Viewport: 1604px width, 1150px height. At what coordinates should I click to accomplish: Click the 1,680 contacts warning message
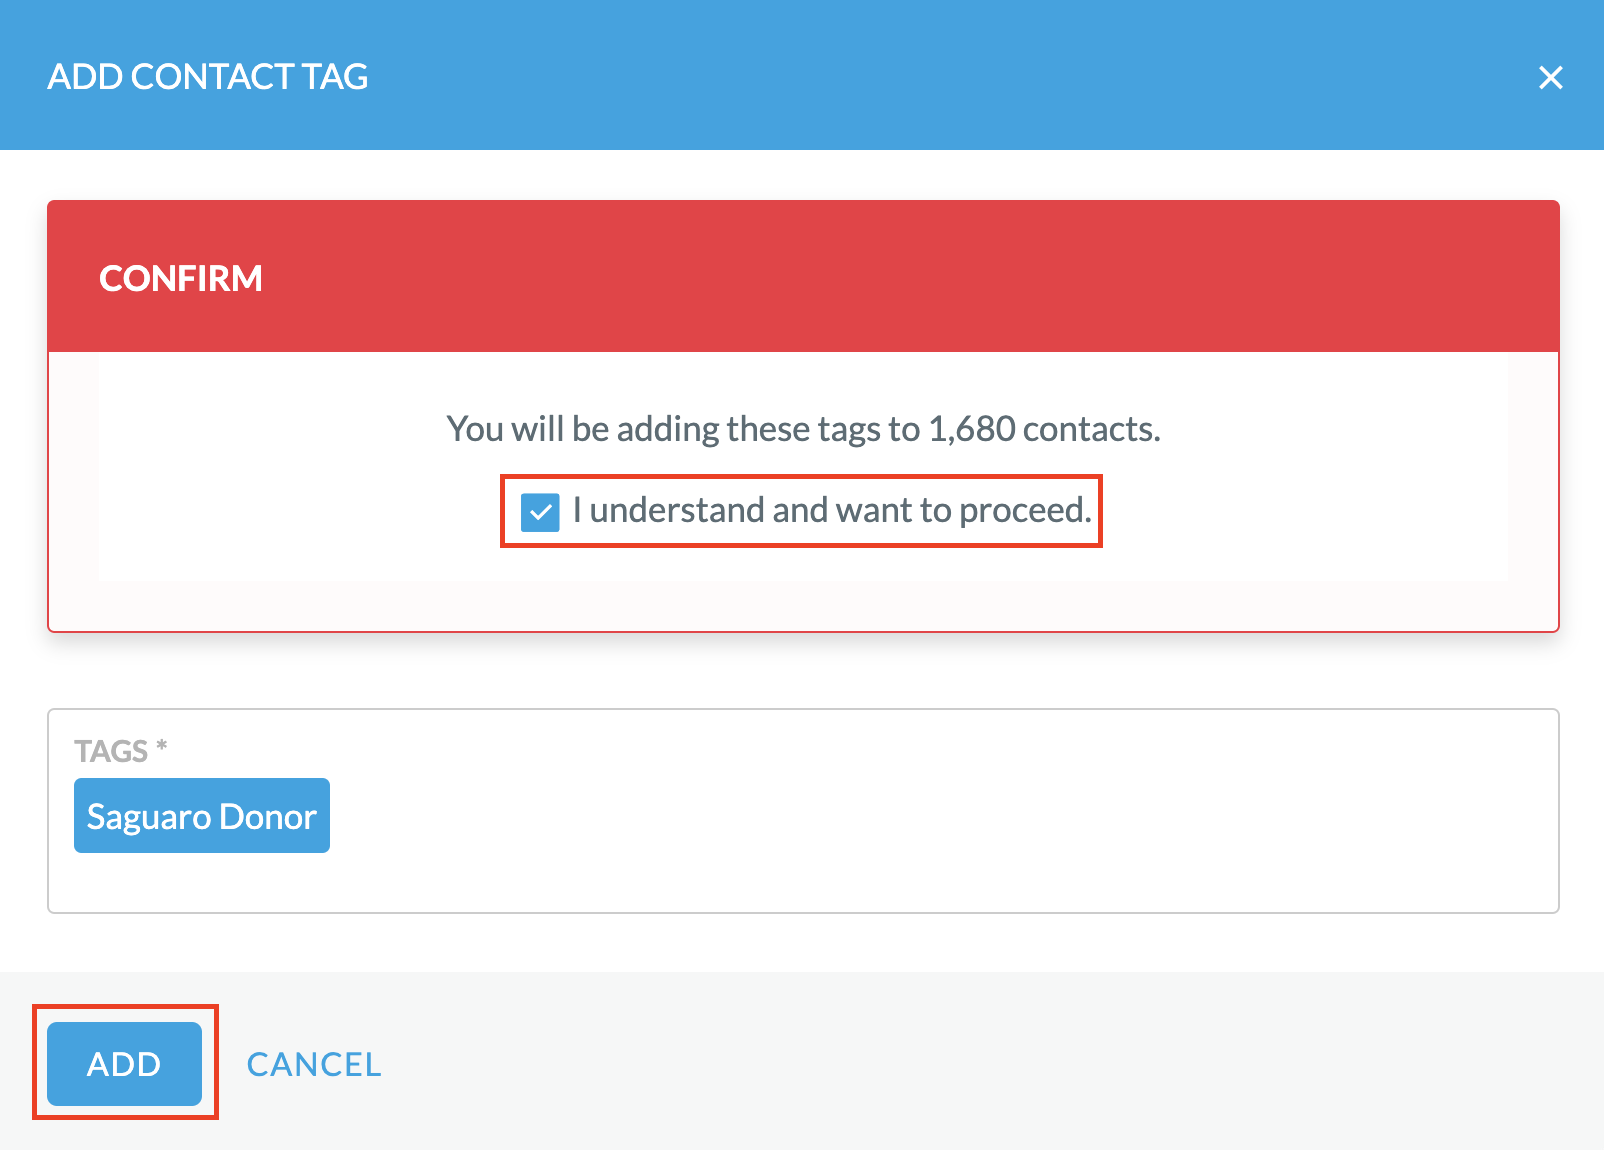tap(803, 429)
